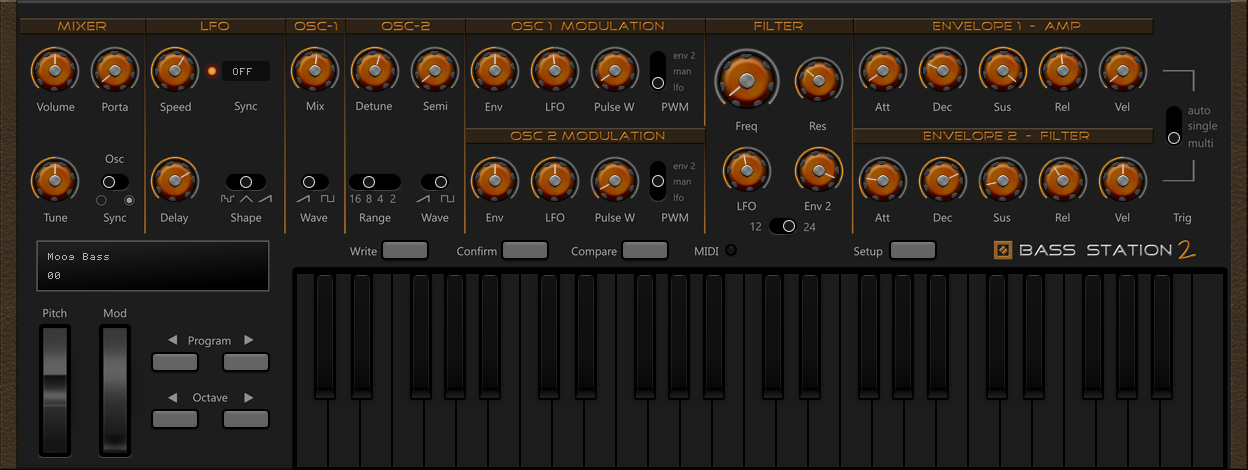Toggle the Trig auto/single/multi switch
The image size is (1248, 470).
pos(1174,126)
